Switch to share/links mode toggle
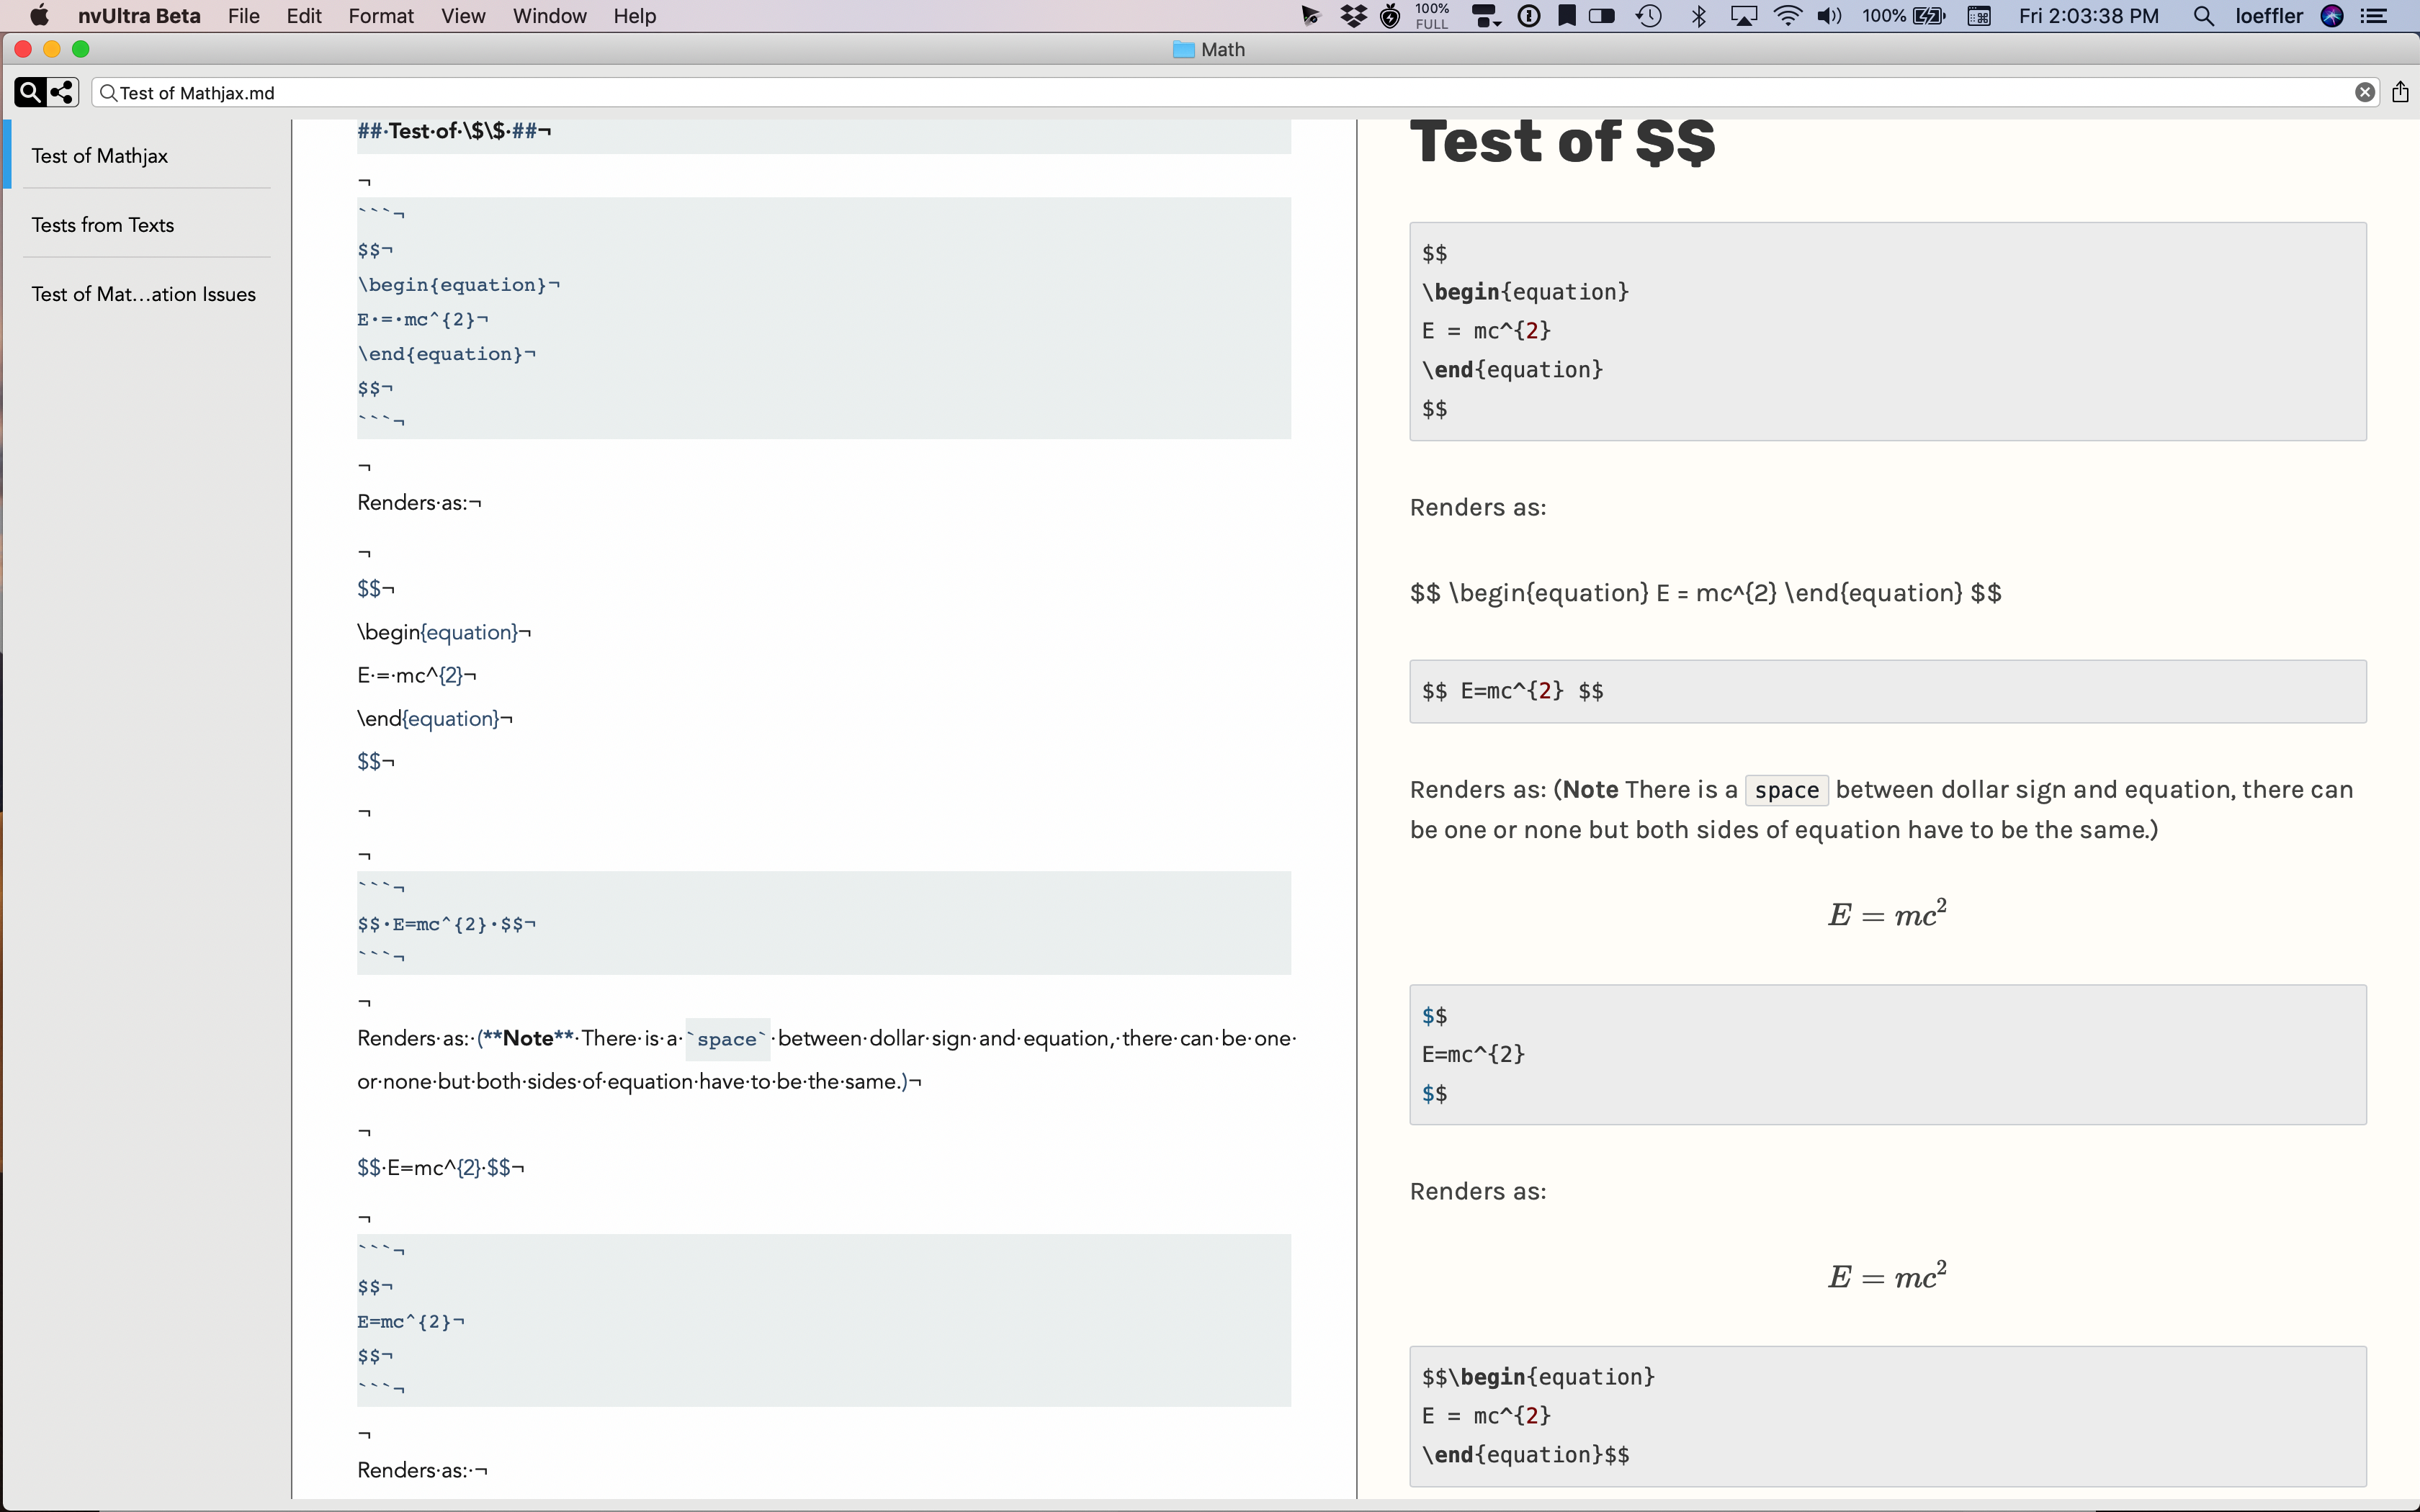Viewport: 2420px width, 1512px height. tap(62, 93)
